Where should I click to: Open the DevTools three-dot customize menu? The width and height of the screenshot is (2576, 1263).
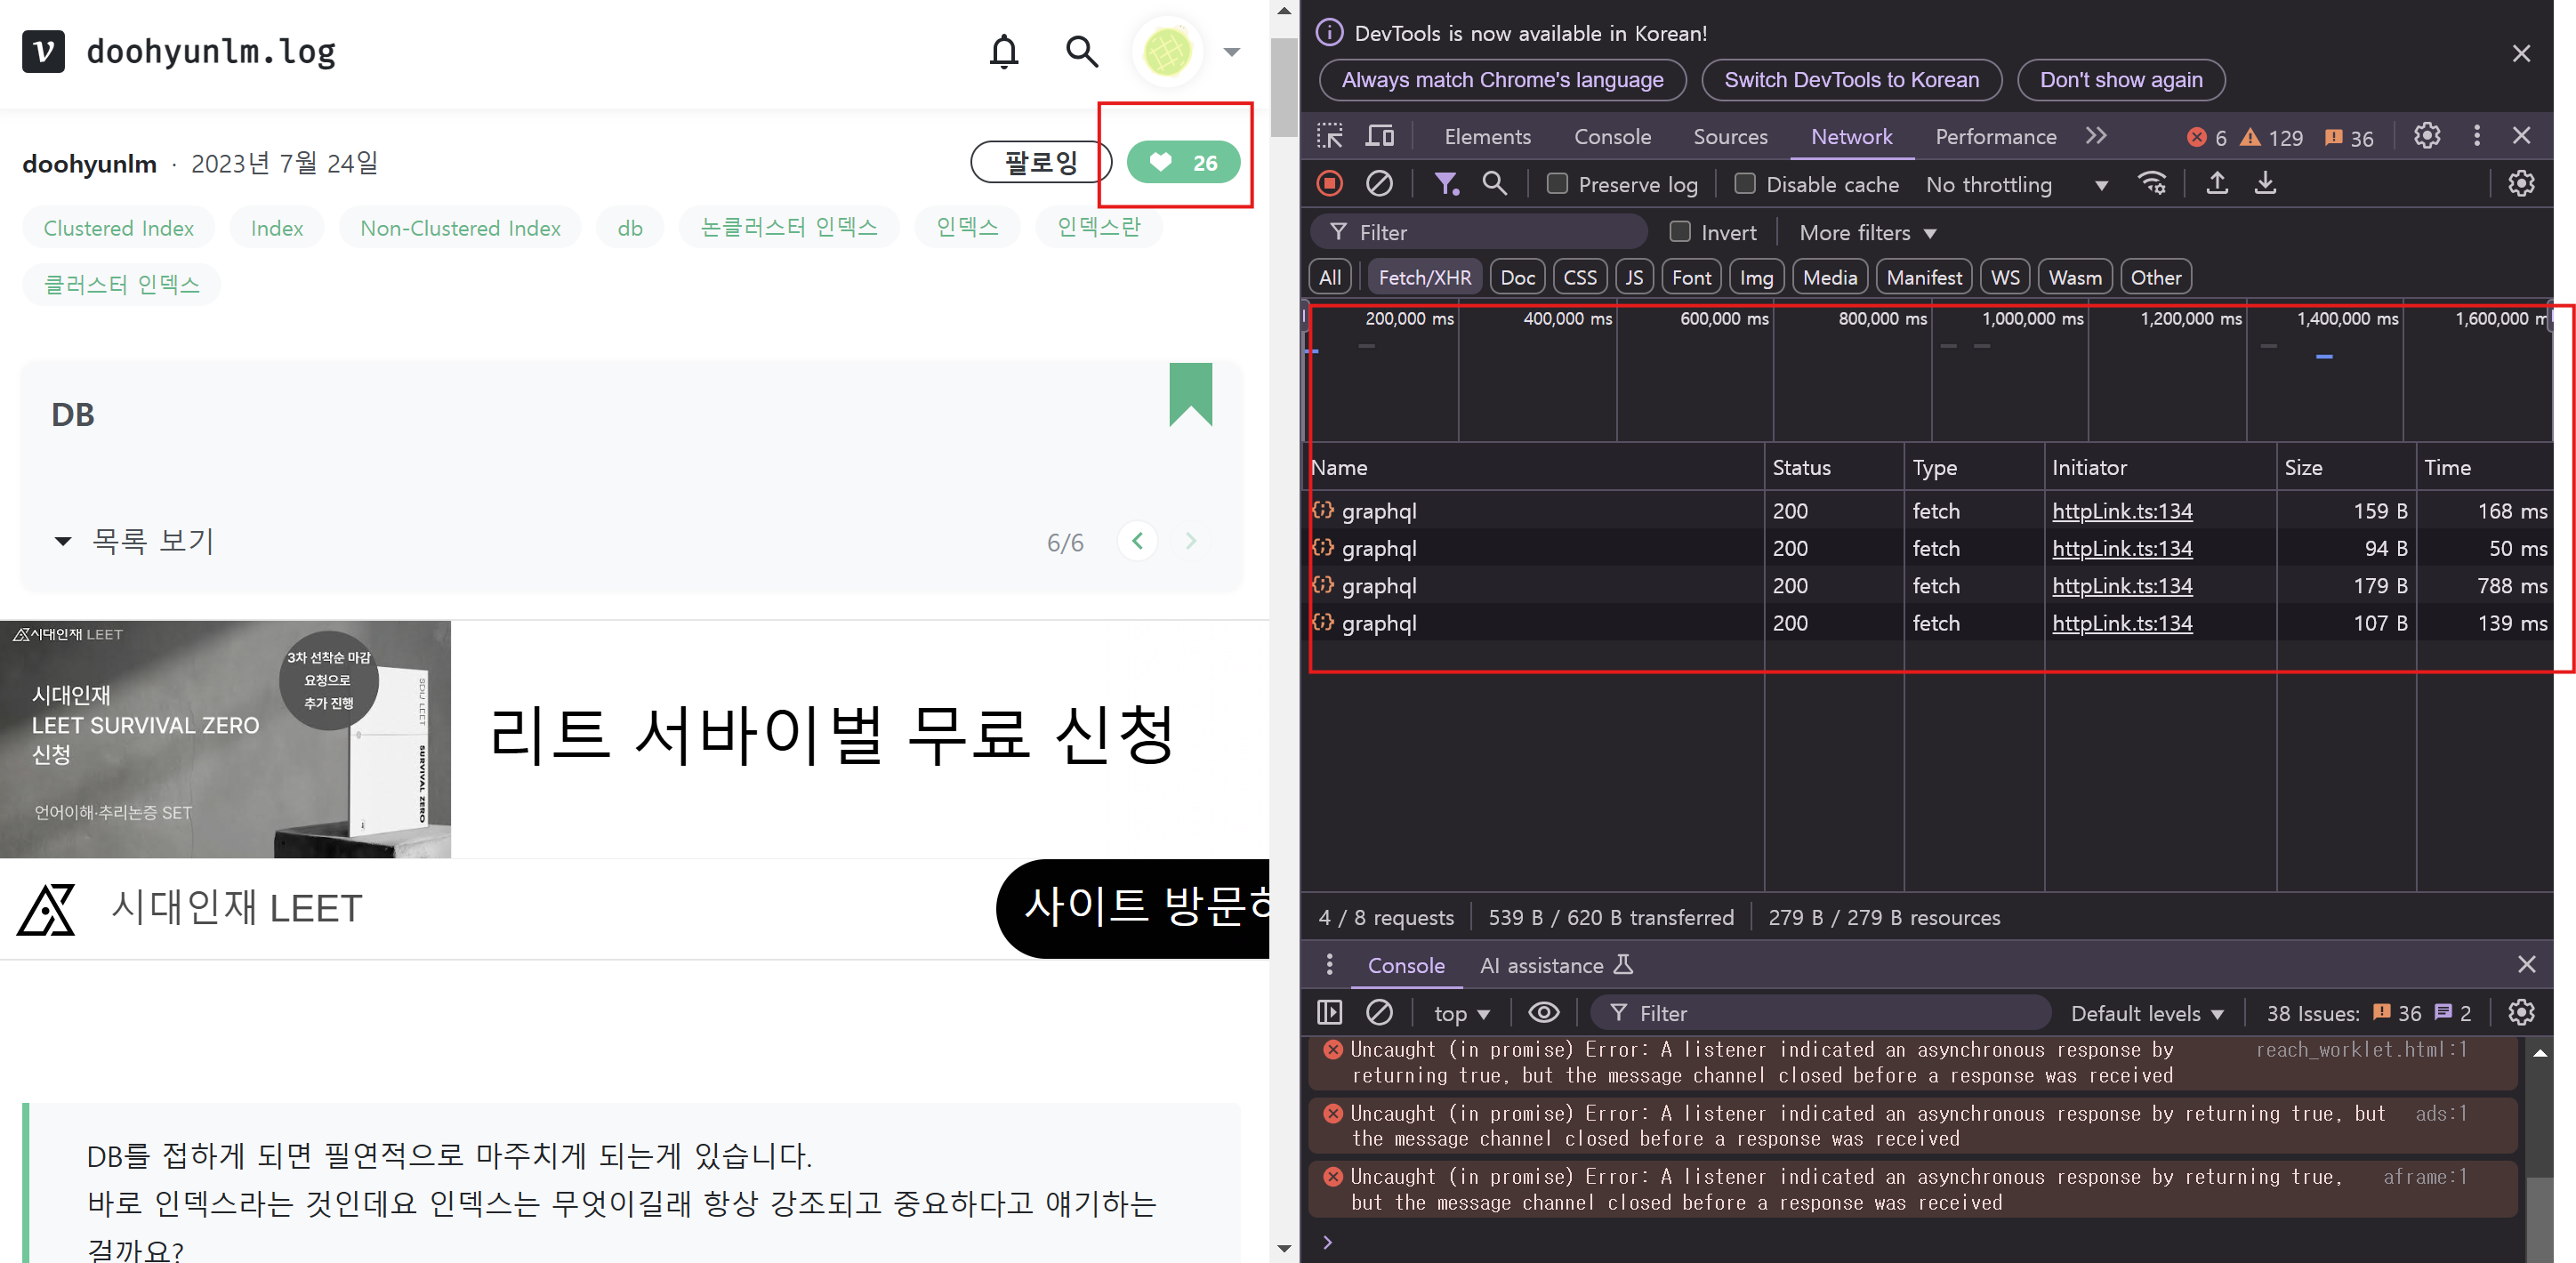[2476, 136]
